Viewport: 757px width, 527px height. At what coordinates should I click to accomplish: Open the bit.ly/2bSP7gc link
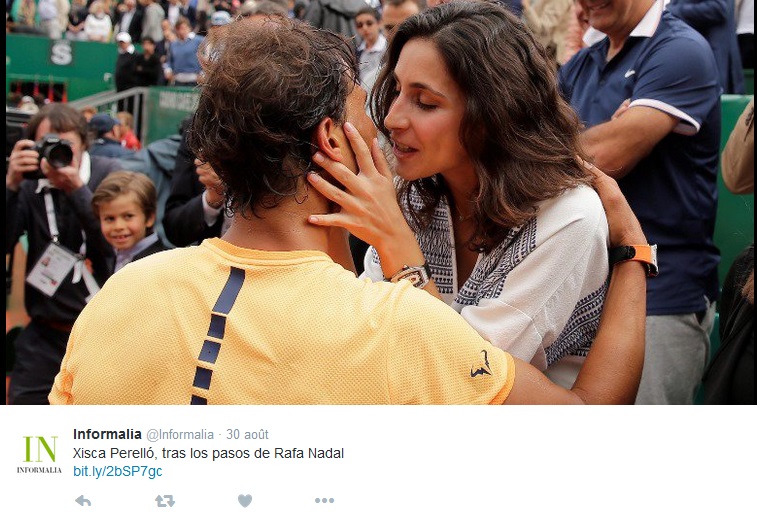point(117,472)
